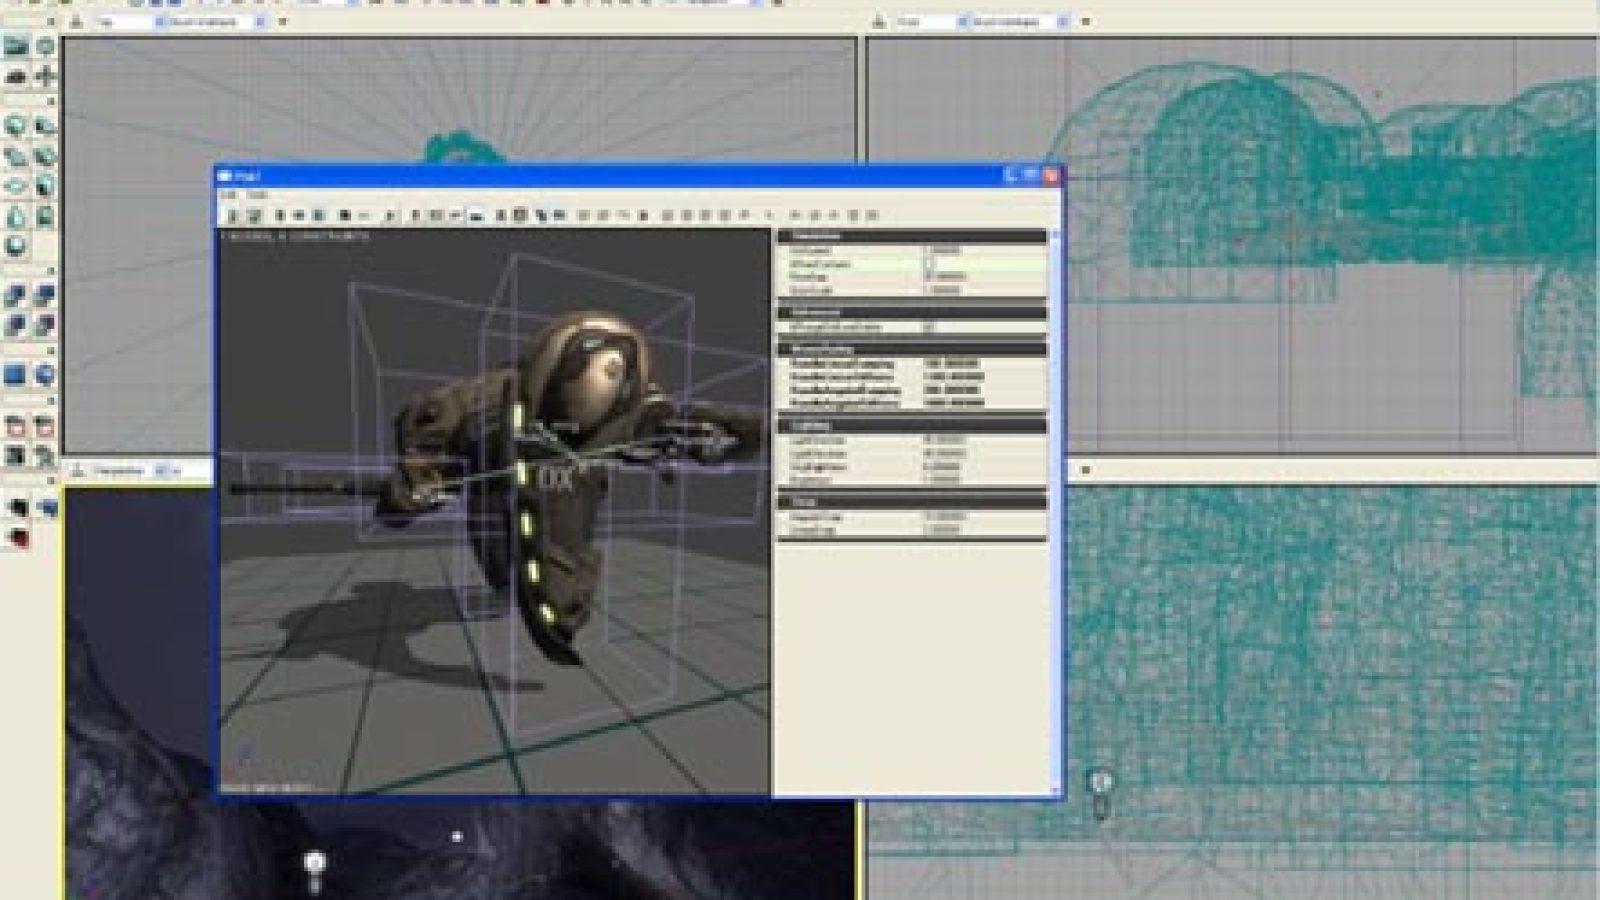Toggle the checkbox in the second properties section
This screenshot has width=1600, height=900.
click(929, 327)
